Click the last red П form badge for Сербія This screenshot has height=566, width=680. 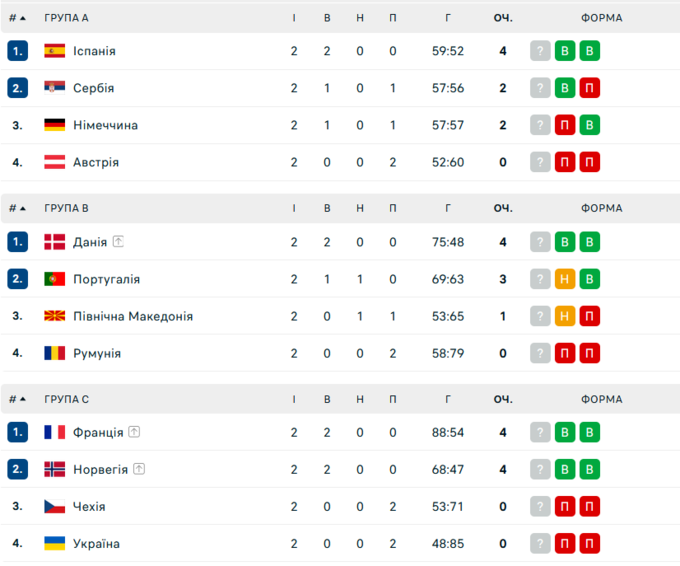click(x=590, y=88)
